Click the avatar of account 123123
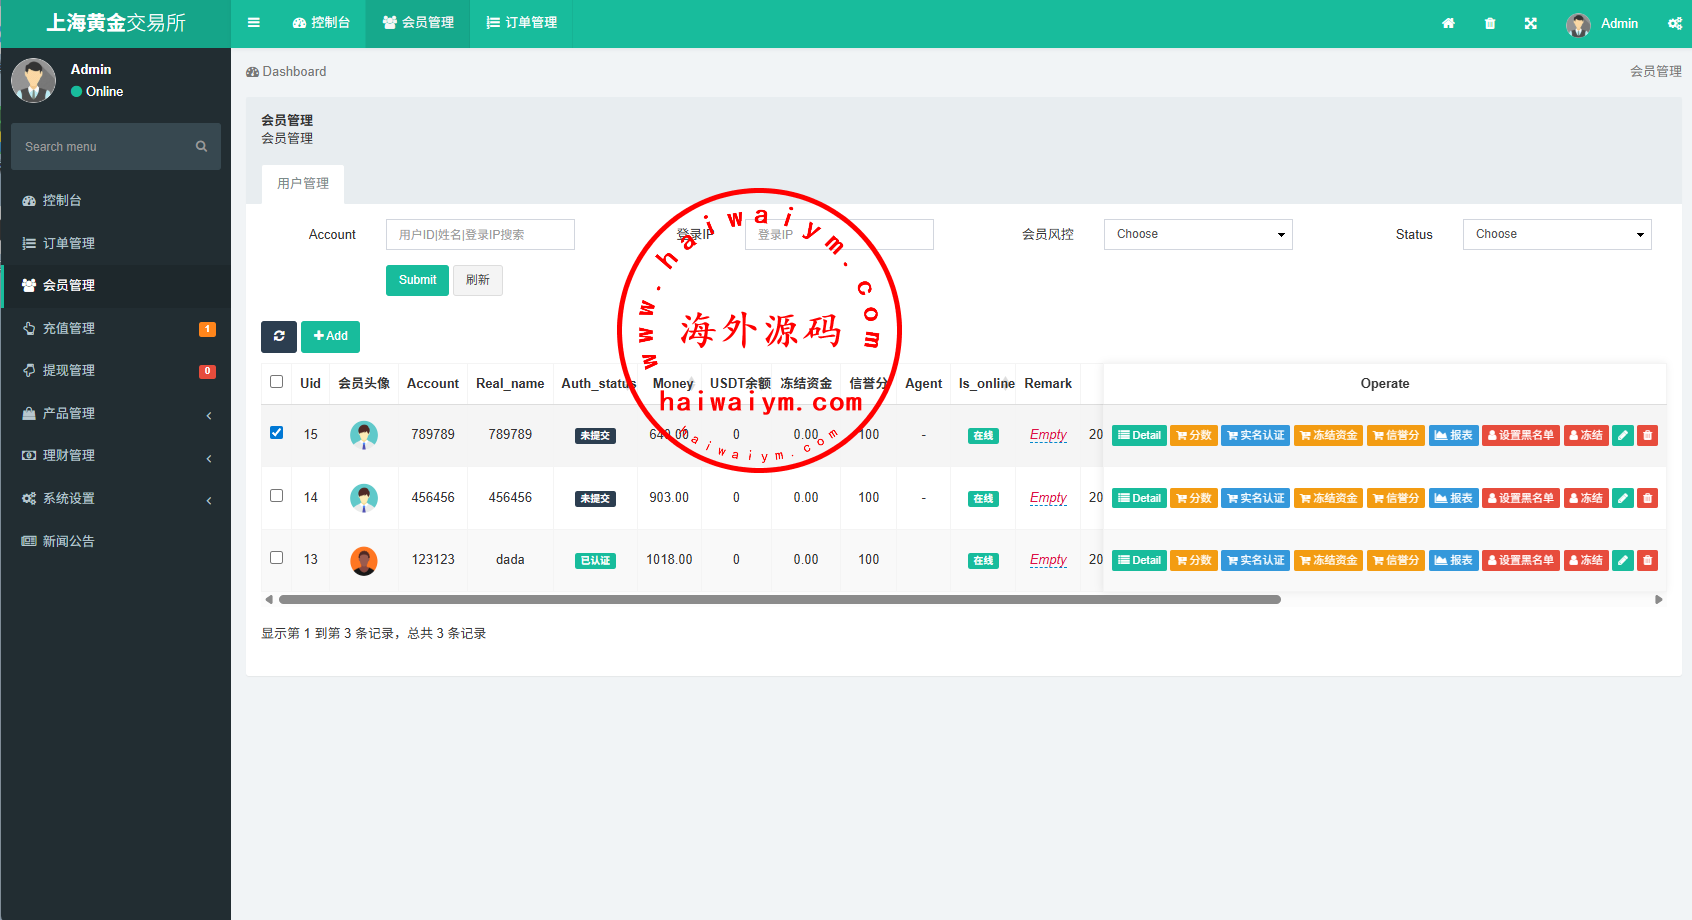 pos(364,560)
